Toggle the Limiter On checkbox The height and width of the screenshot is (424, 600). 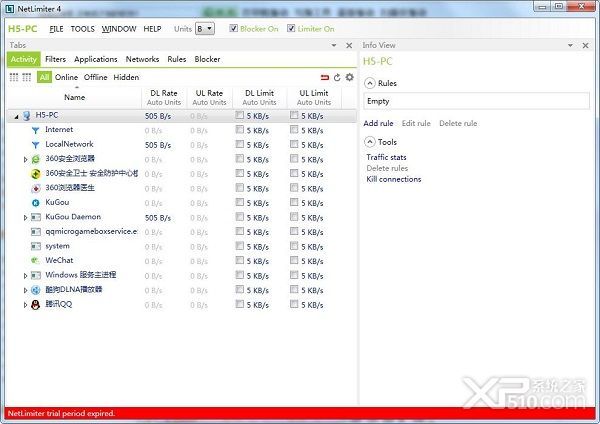pos(291,28)
